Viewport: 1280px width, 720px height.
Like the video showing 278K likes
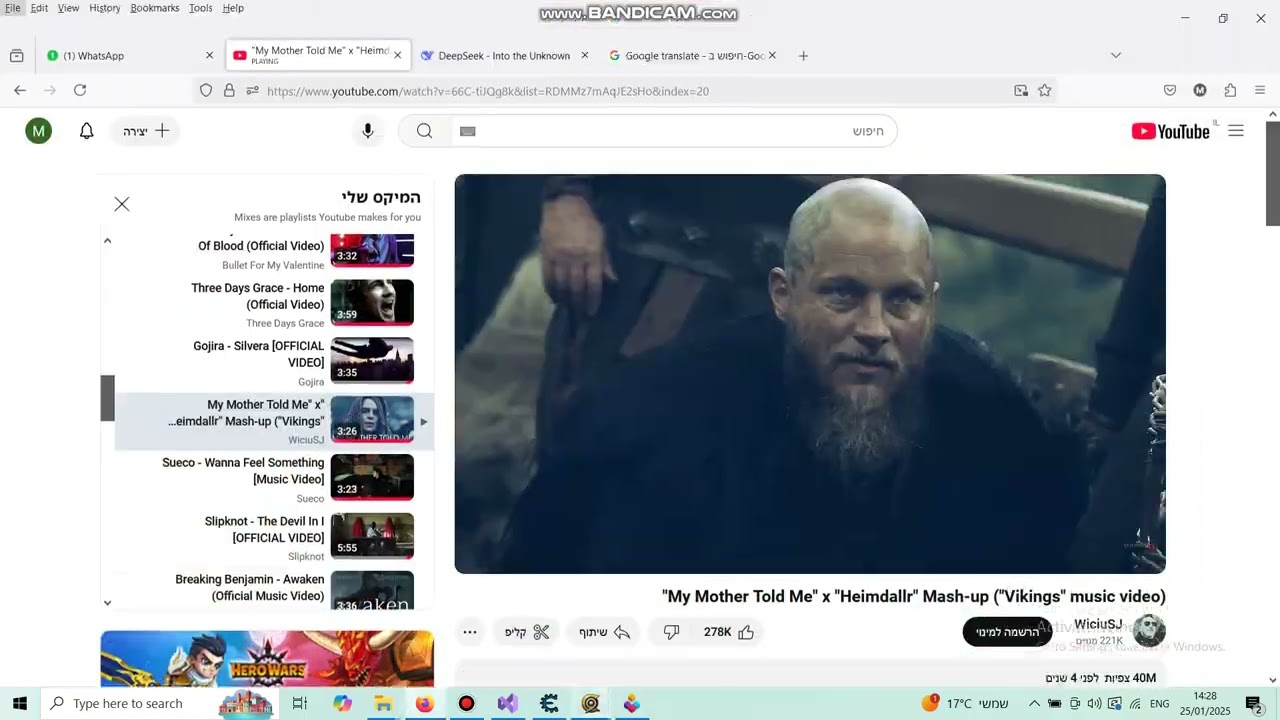click(x=729, y=632)
